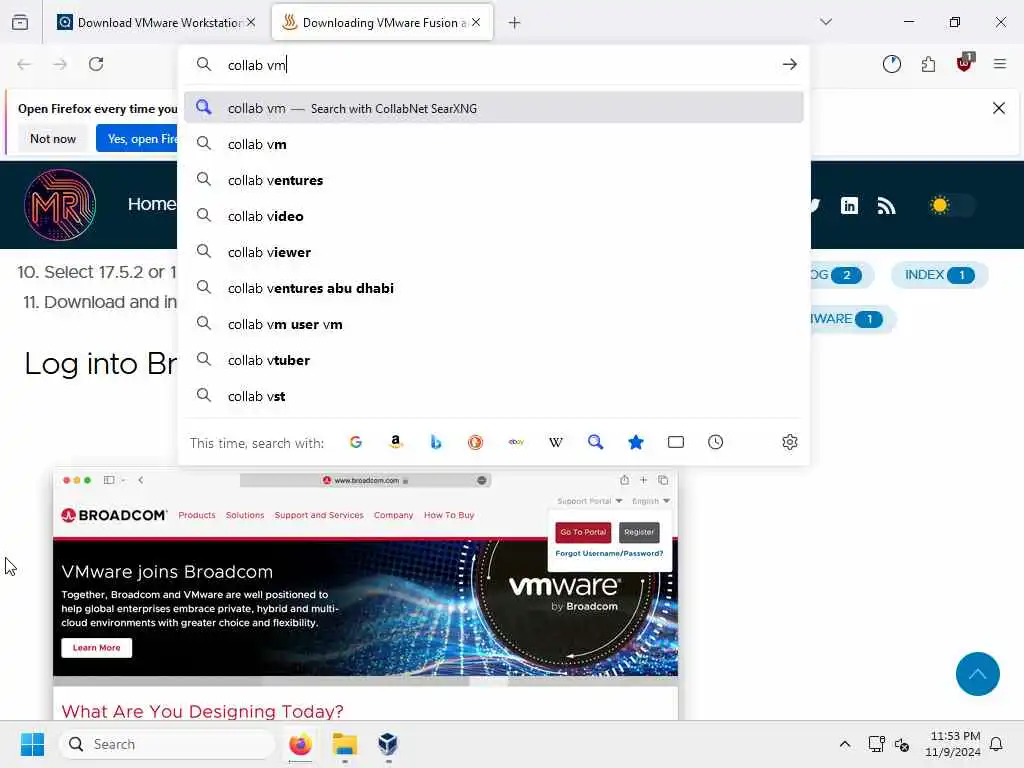Switch to Download VMware Workstation tab

155,23
